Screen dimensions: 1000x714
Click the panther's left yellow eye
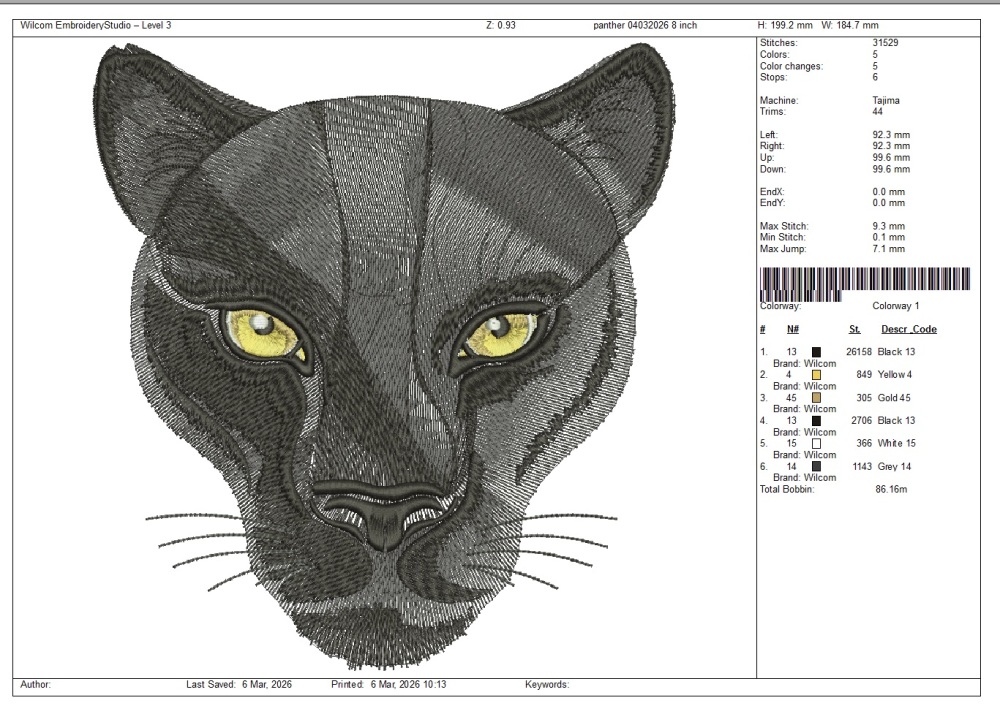tap(262, 334)
